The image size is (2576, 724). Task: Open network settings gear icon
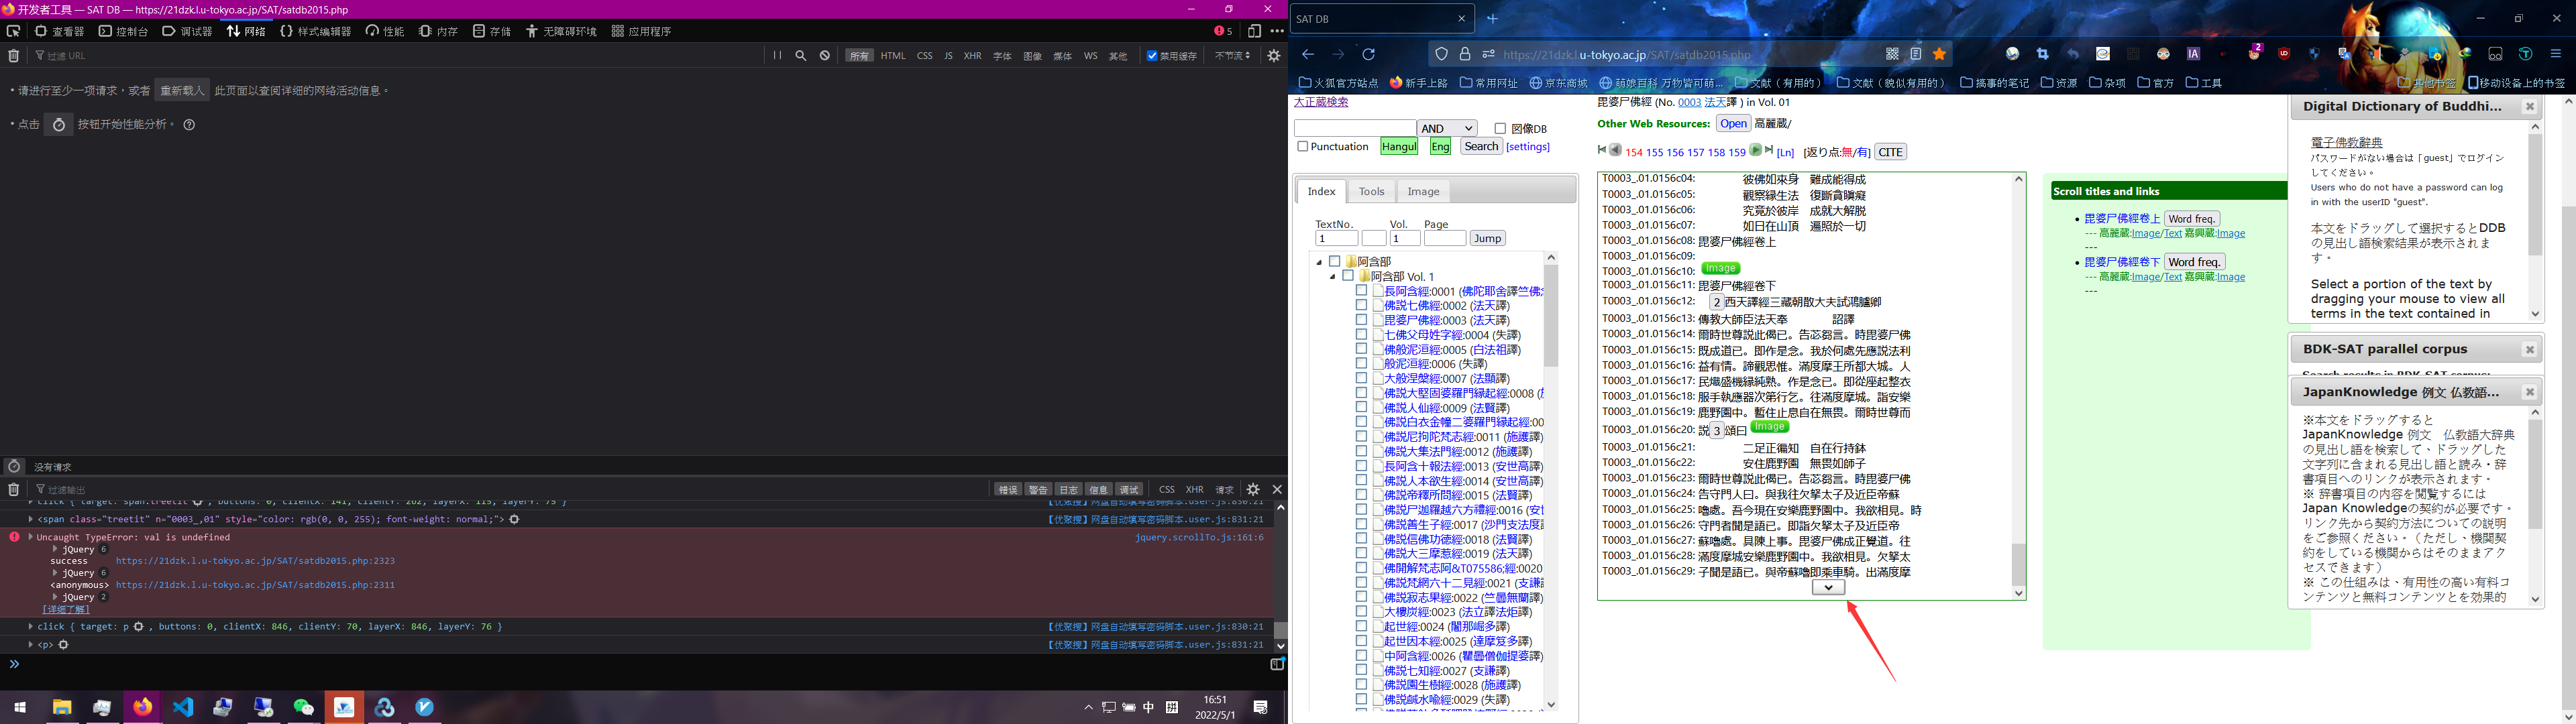(1273, 56)
